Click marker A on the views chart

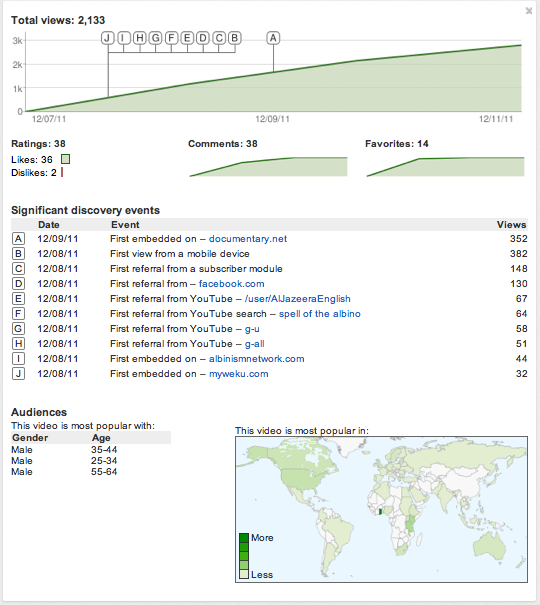pos(273,38)
